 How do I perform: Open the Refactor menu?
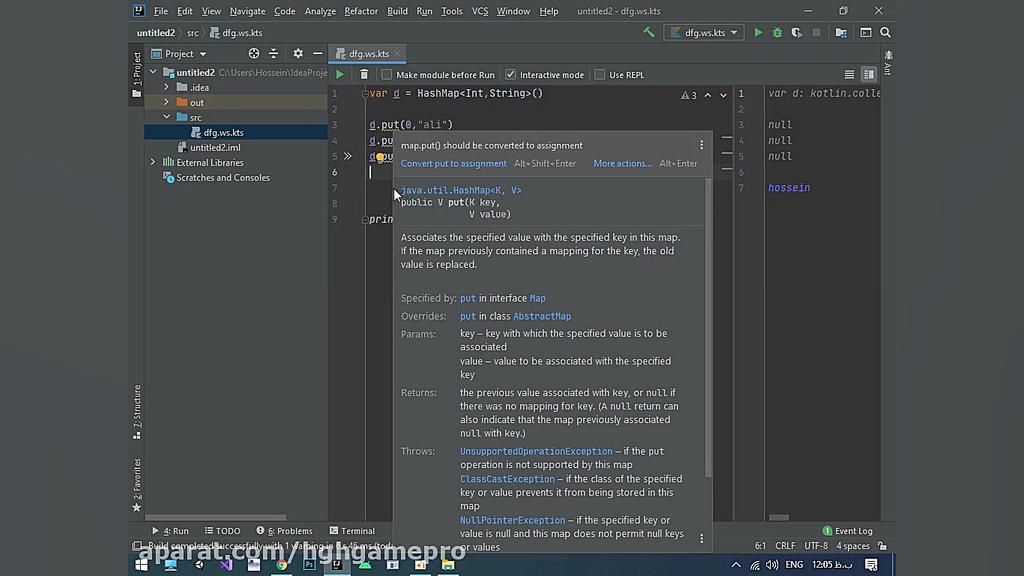pyautogui.click(x=361, y=11)
